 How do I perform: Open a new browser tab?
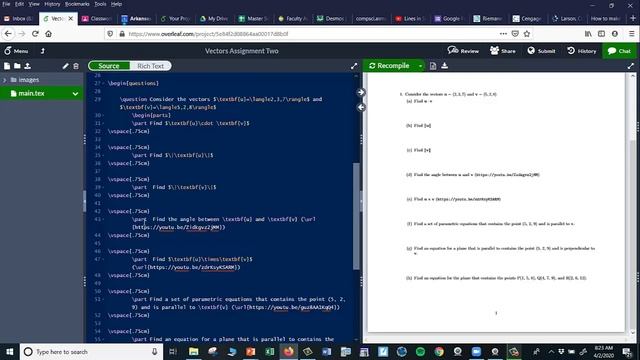(x=633, y=18)
